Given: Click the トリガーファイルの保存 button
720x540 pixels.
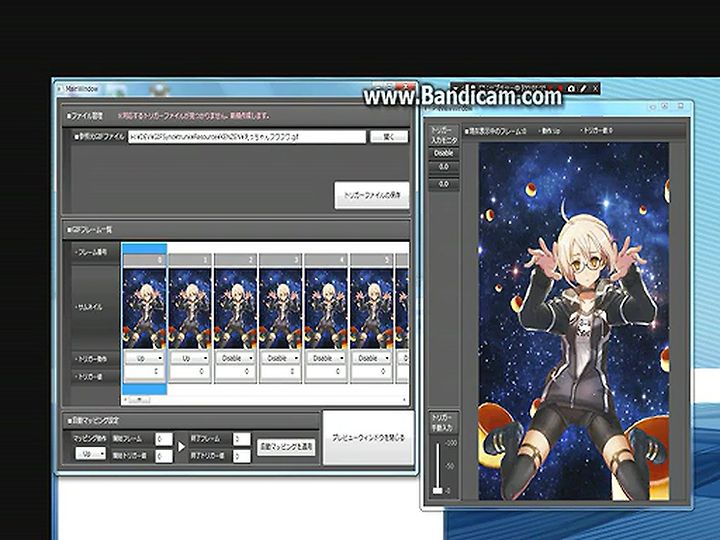Looking at the screenshot, I should point(372,195).
